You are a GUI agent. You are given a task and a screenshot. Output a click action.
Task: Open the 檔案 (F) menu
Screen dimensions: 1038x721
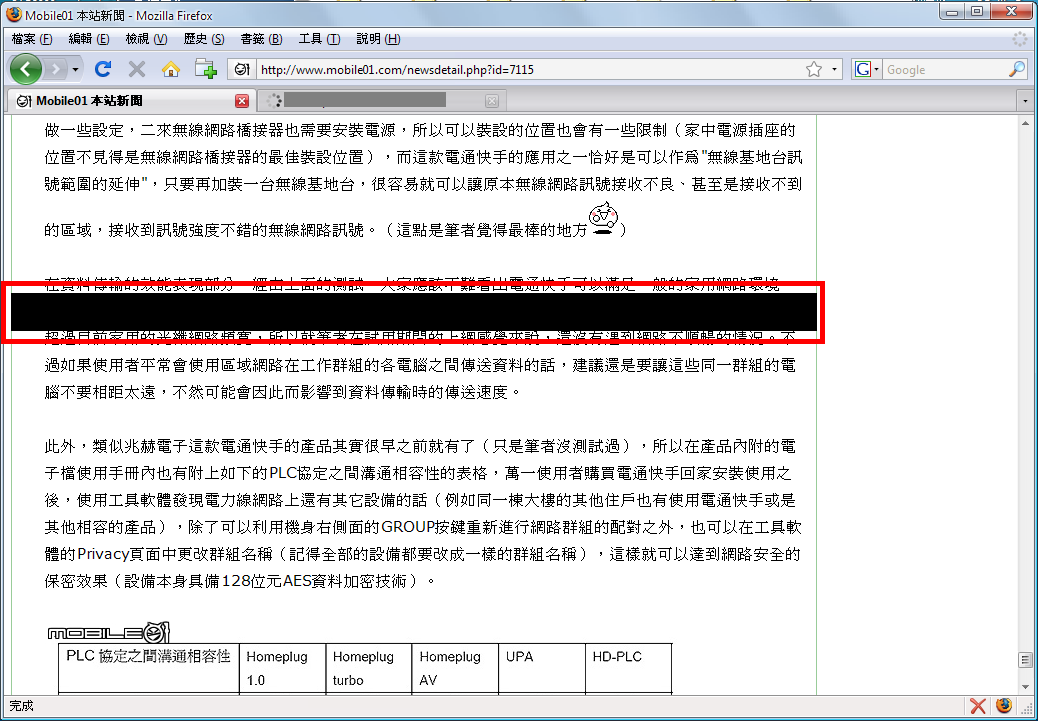coord(32,39)
